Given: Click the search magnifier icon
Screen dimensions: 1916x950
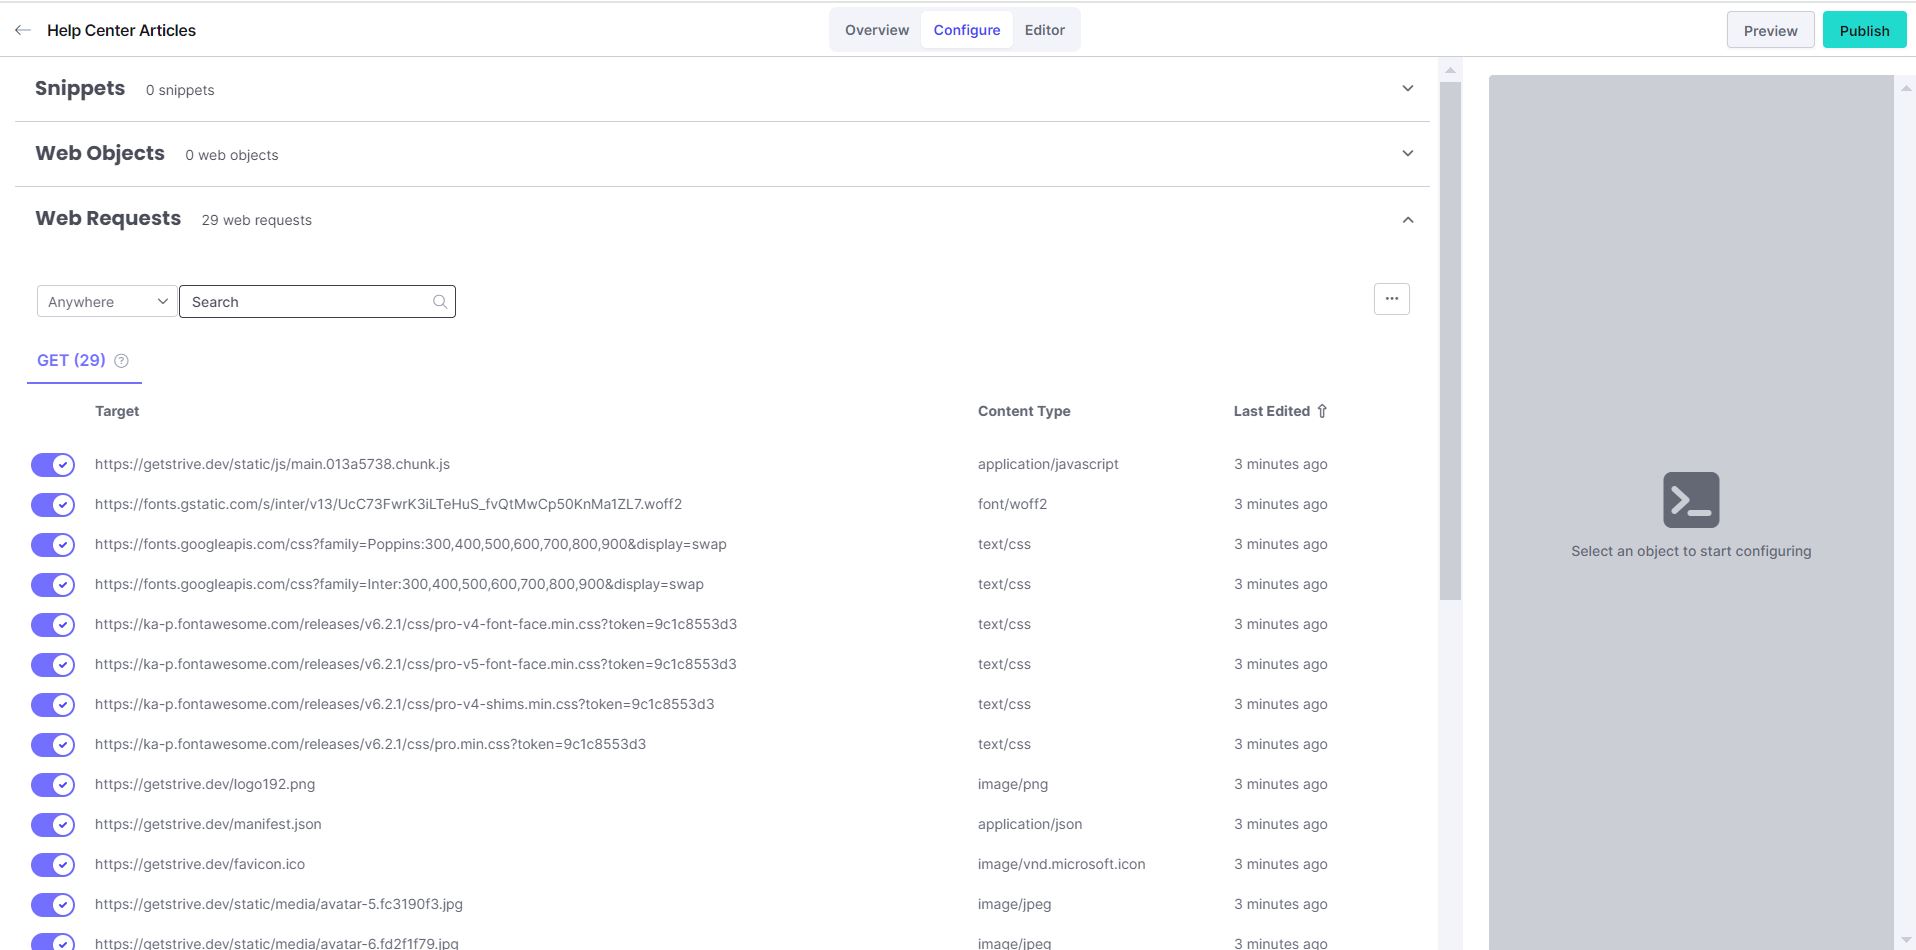Looking at the screenshot, I should point(440,302).
